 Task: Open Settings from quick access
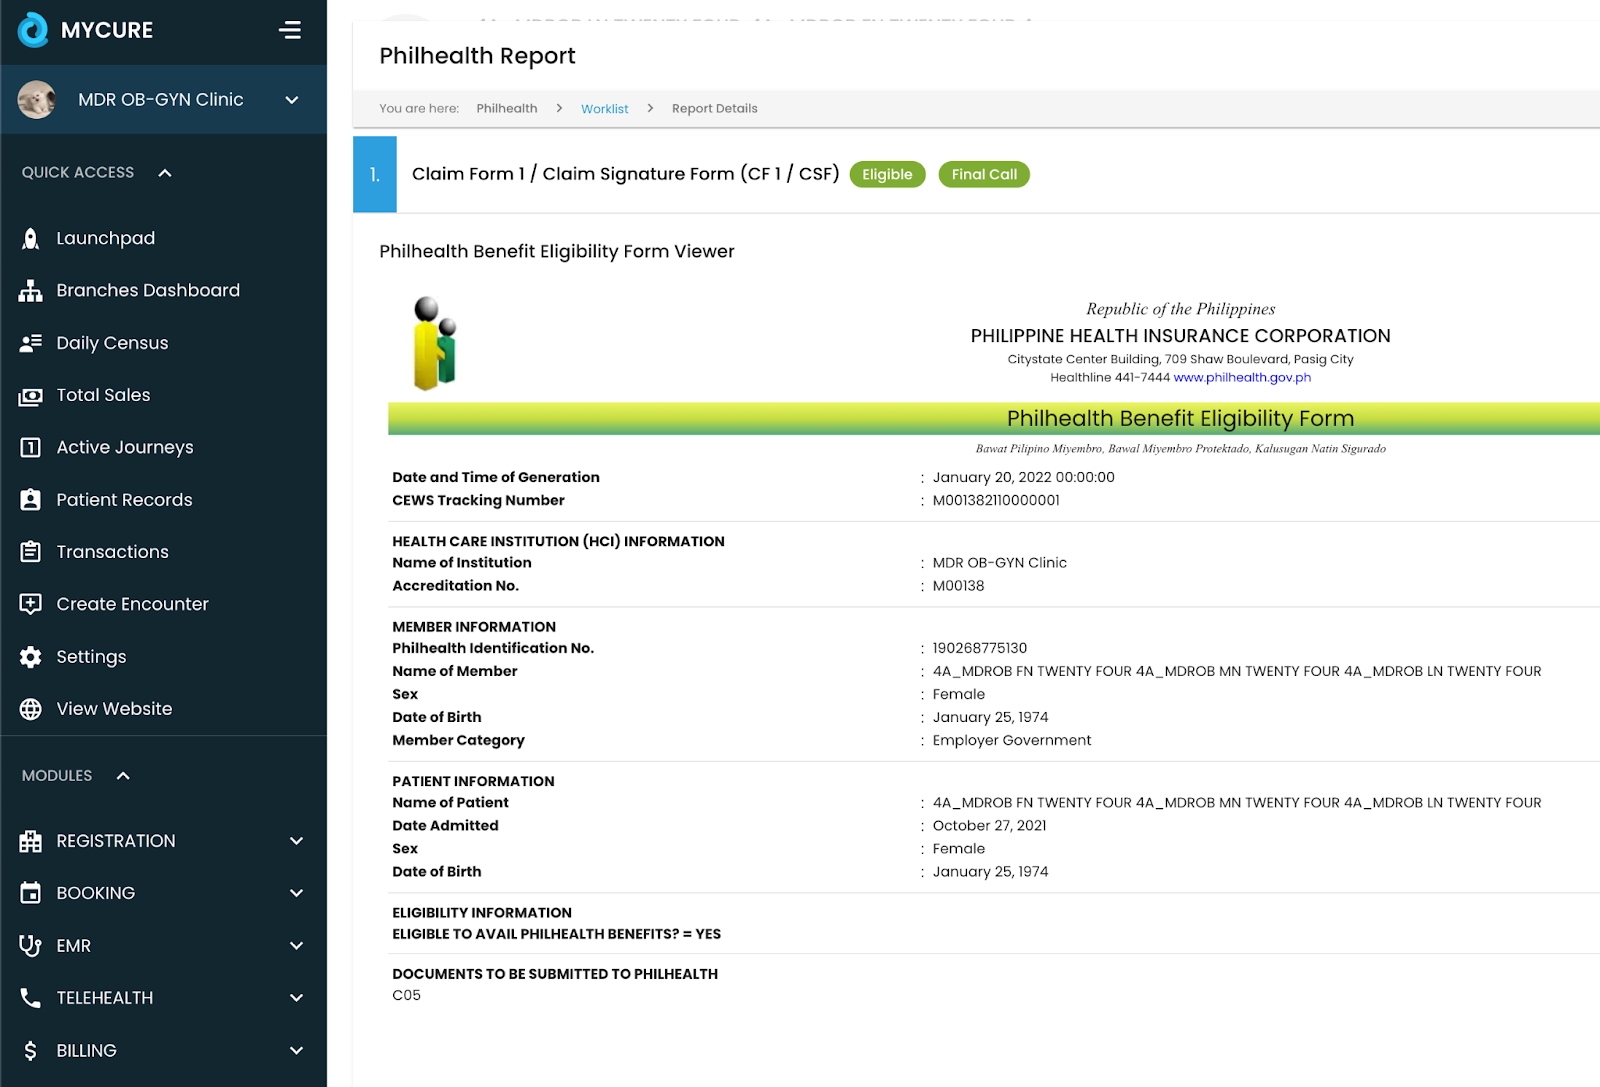click(x=92, y=657)
